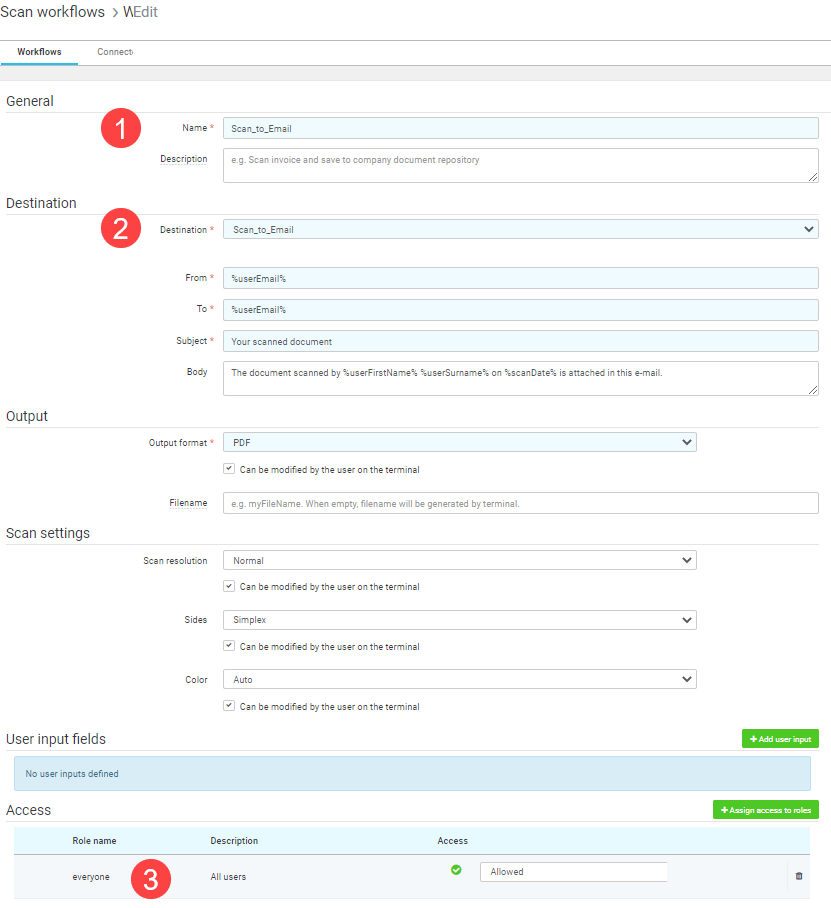Expand the Sides Simplex dropdown
The height and width of the screenshot is (908, 831).
(x=460, y=620)
